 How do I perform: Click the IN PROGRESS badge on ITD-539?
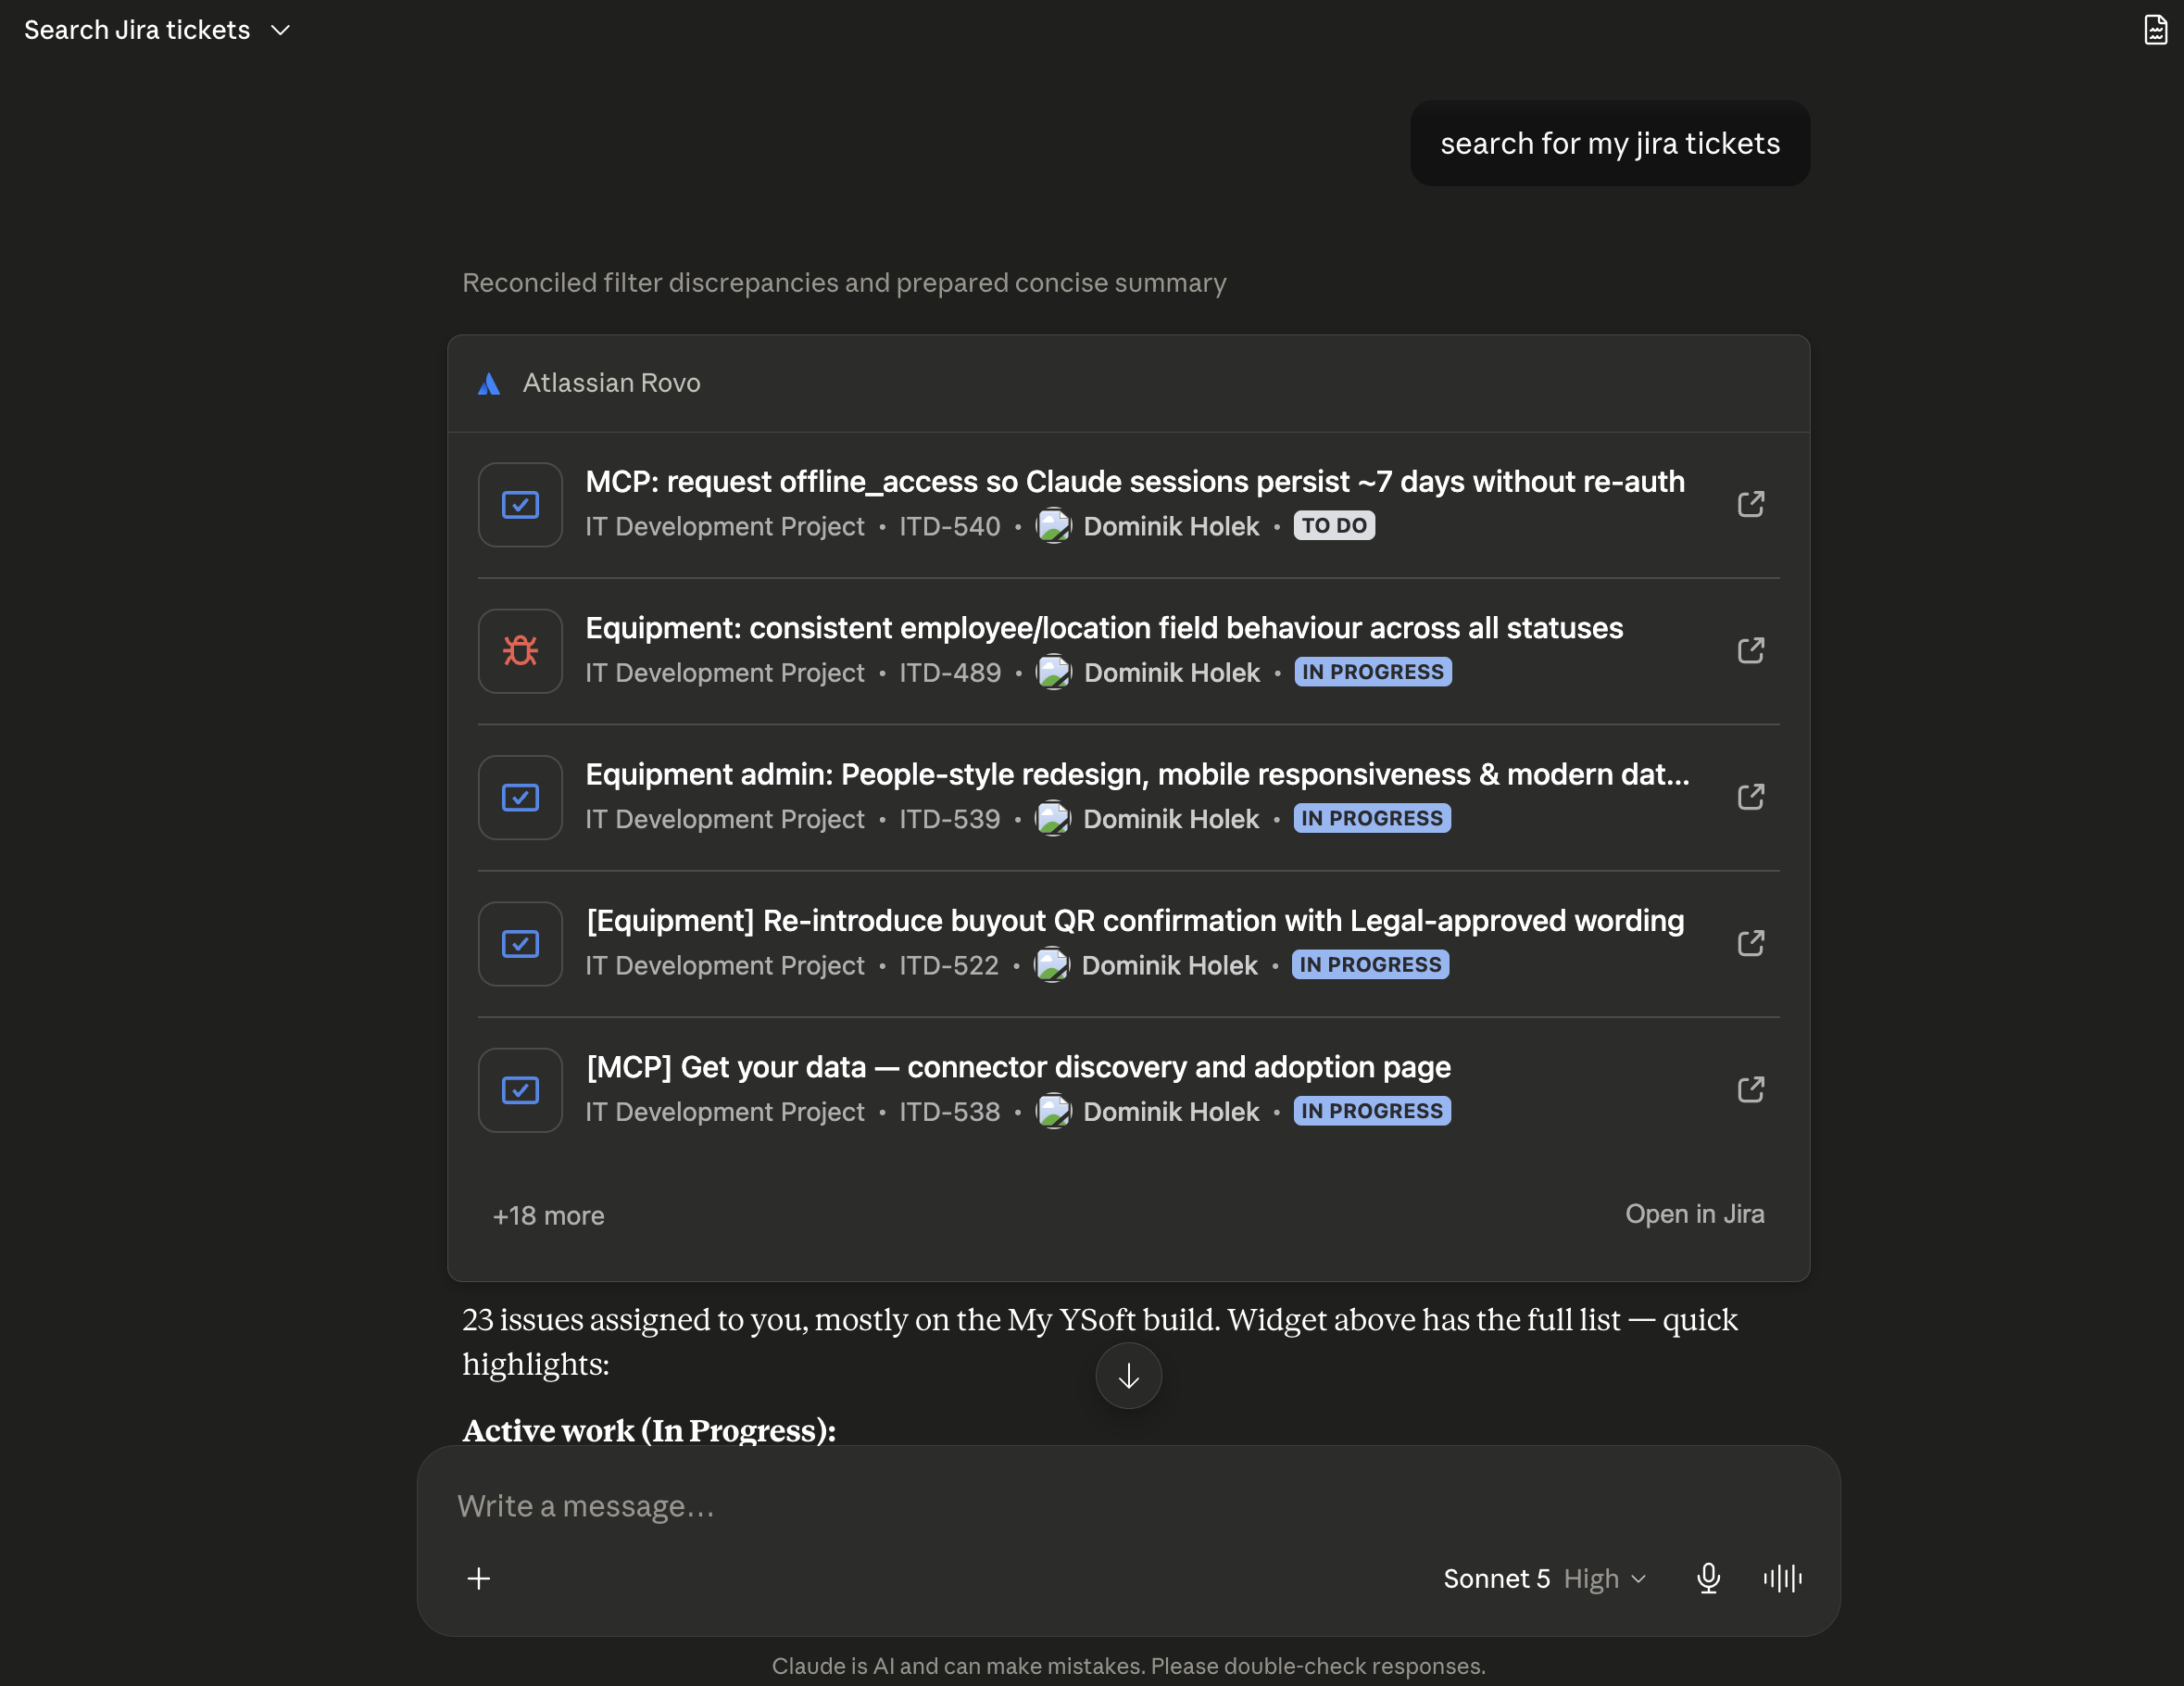coord(1372,818)
